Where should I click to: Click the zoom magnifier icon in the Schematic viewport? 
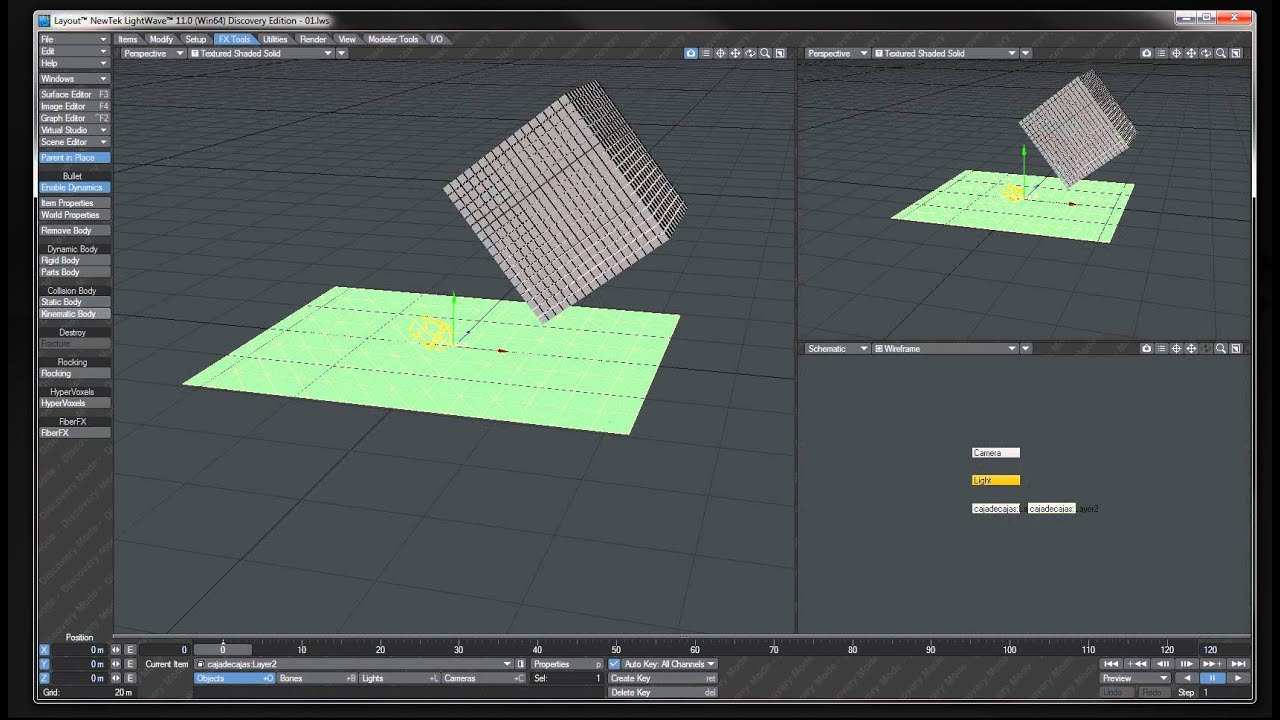1221,349
